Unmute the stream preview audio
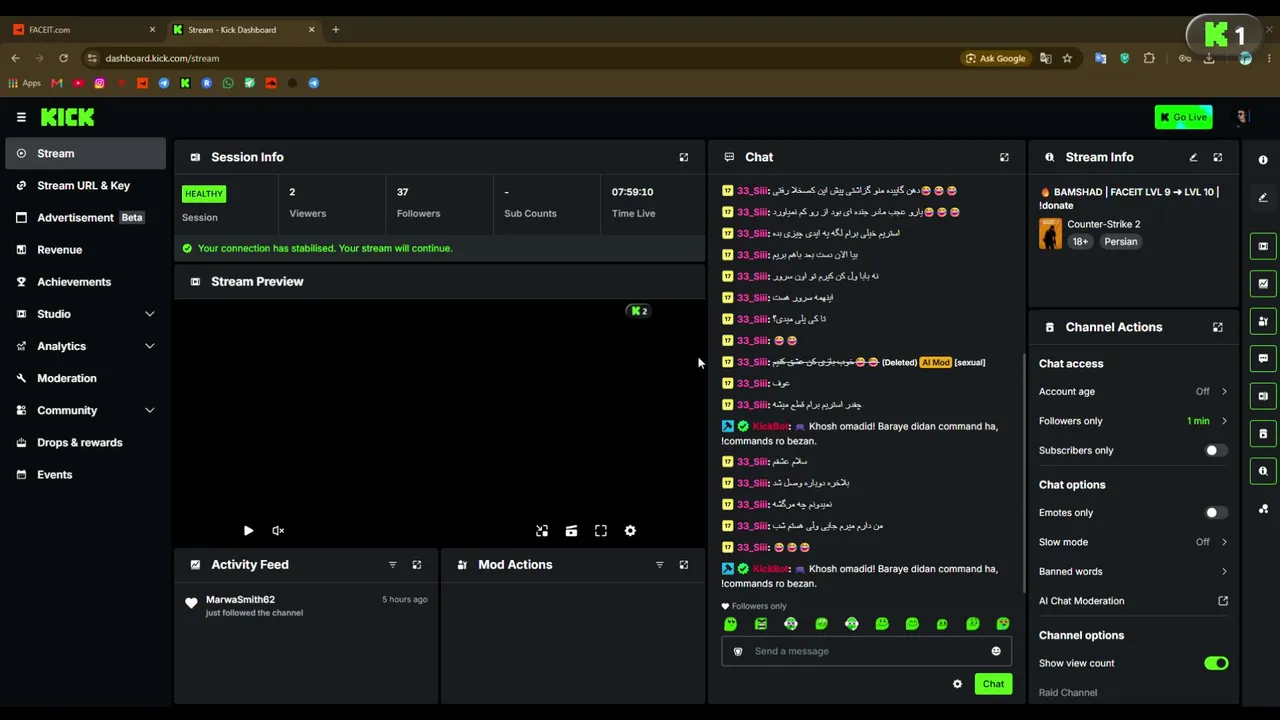This screenshot has width=1280, height=720. pyautogui.click(x=278, y=531)
